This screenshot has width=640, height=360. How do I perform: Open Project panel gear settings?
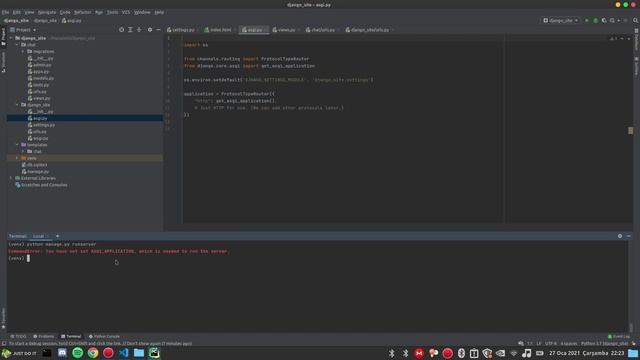[150, 30]
